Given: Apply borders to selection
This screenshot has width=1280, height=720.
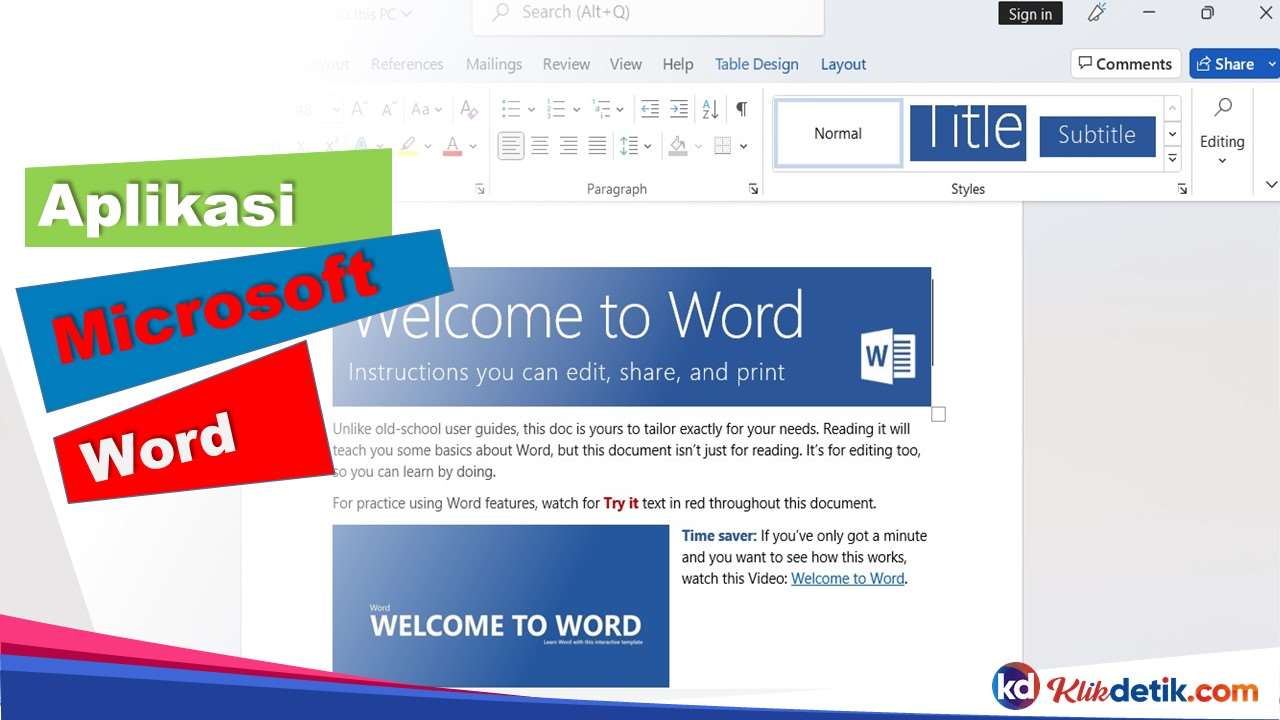Looking at the screenshot, I should (724, 146).
